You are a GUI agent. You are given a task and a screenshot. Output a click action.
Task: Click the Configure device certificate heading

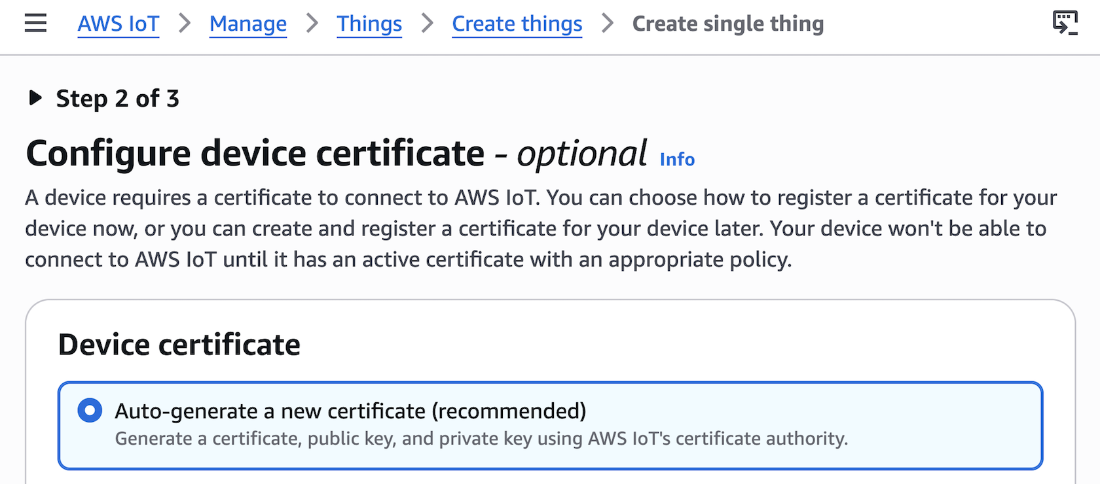tap(336, 154)
